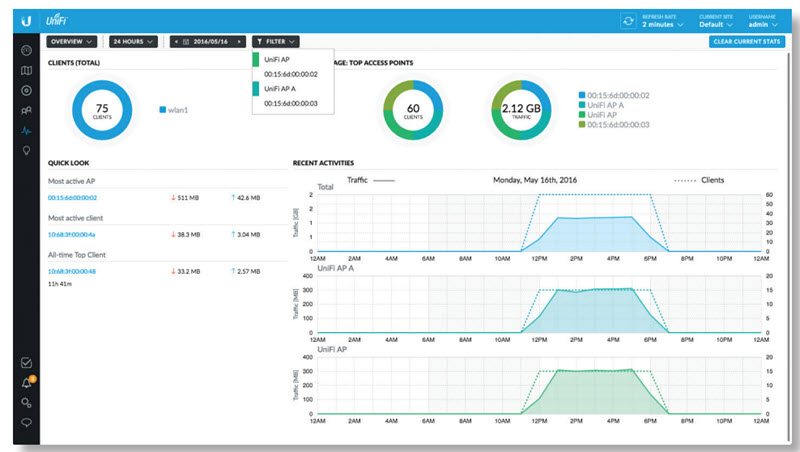Screen dimensions: 800x452
Task: Open the Filter menu
Action: pyautogui.click(x=276, y=41)
